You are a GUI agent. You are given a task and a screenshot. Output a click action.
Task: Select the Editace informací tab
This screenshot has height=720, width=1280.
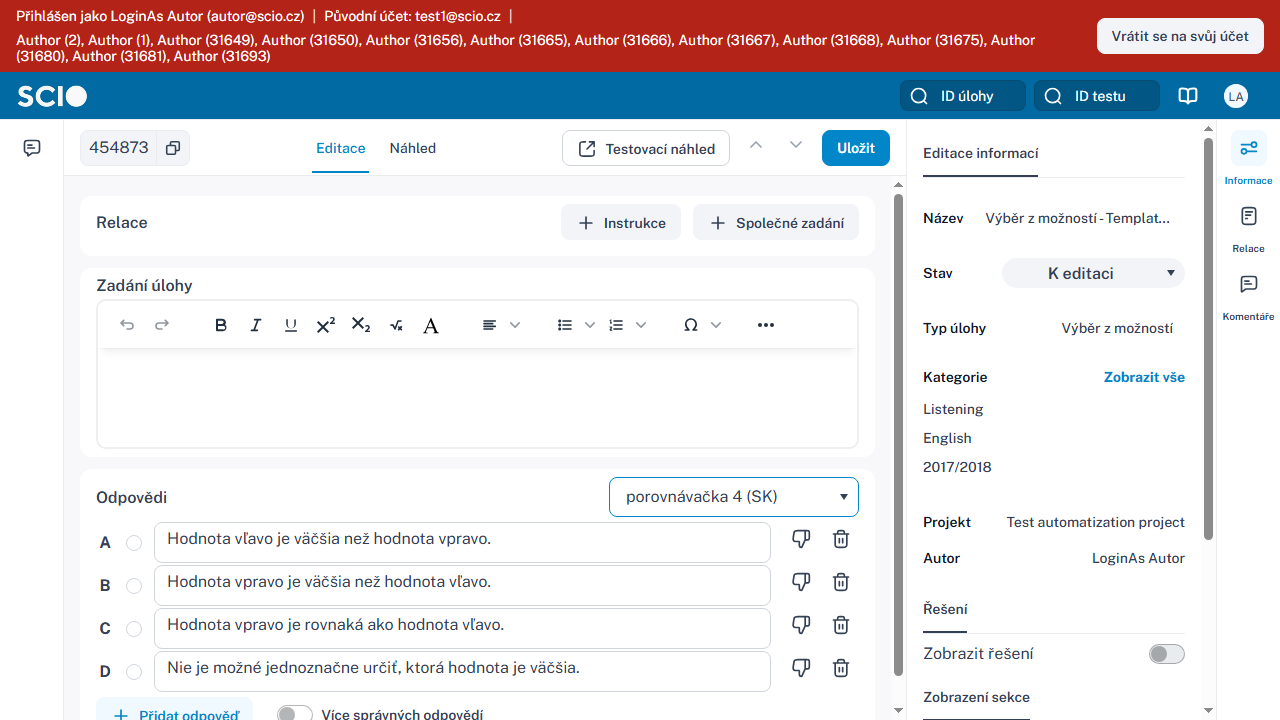click(x=981, y=153)
